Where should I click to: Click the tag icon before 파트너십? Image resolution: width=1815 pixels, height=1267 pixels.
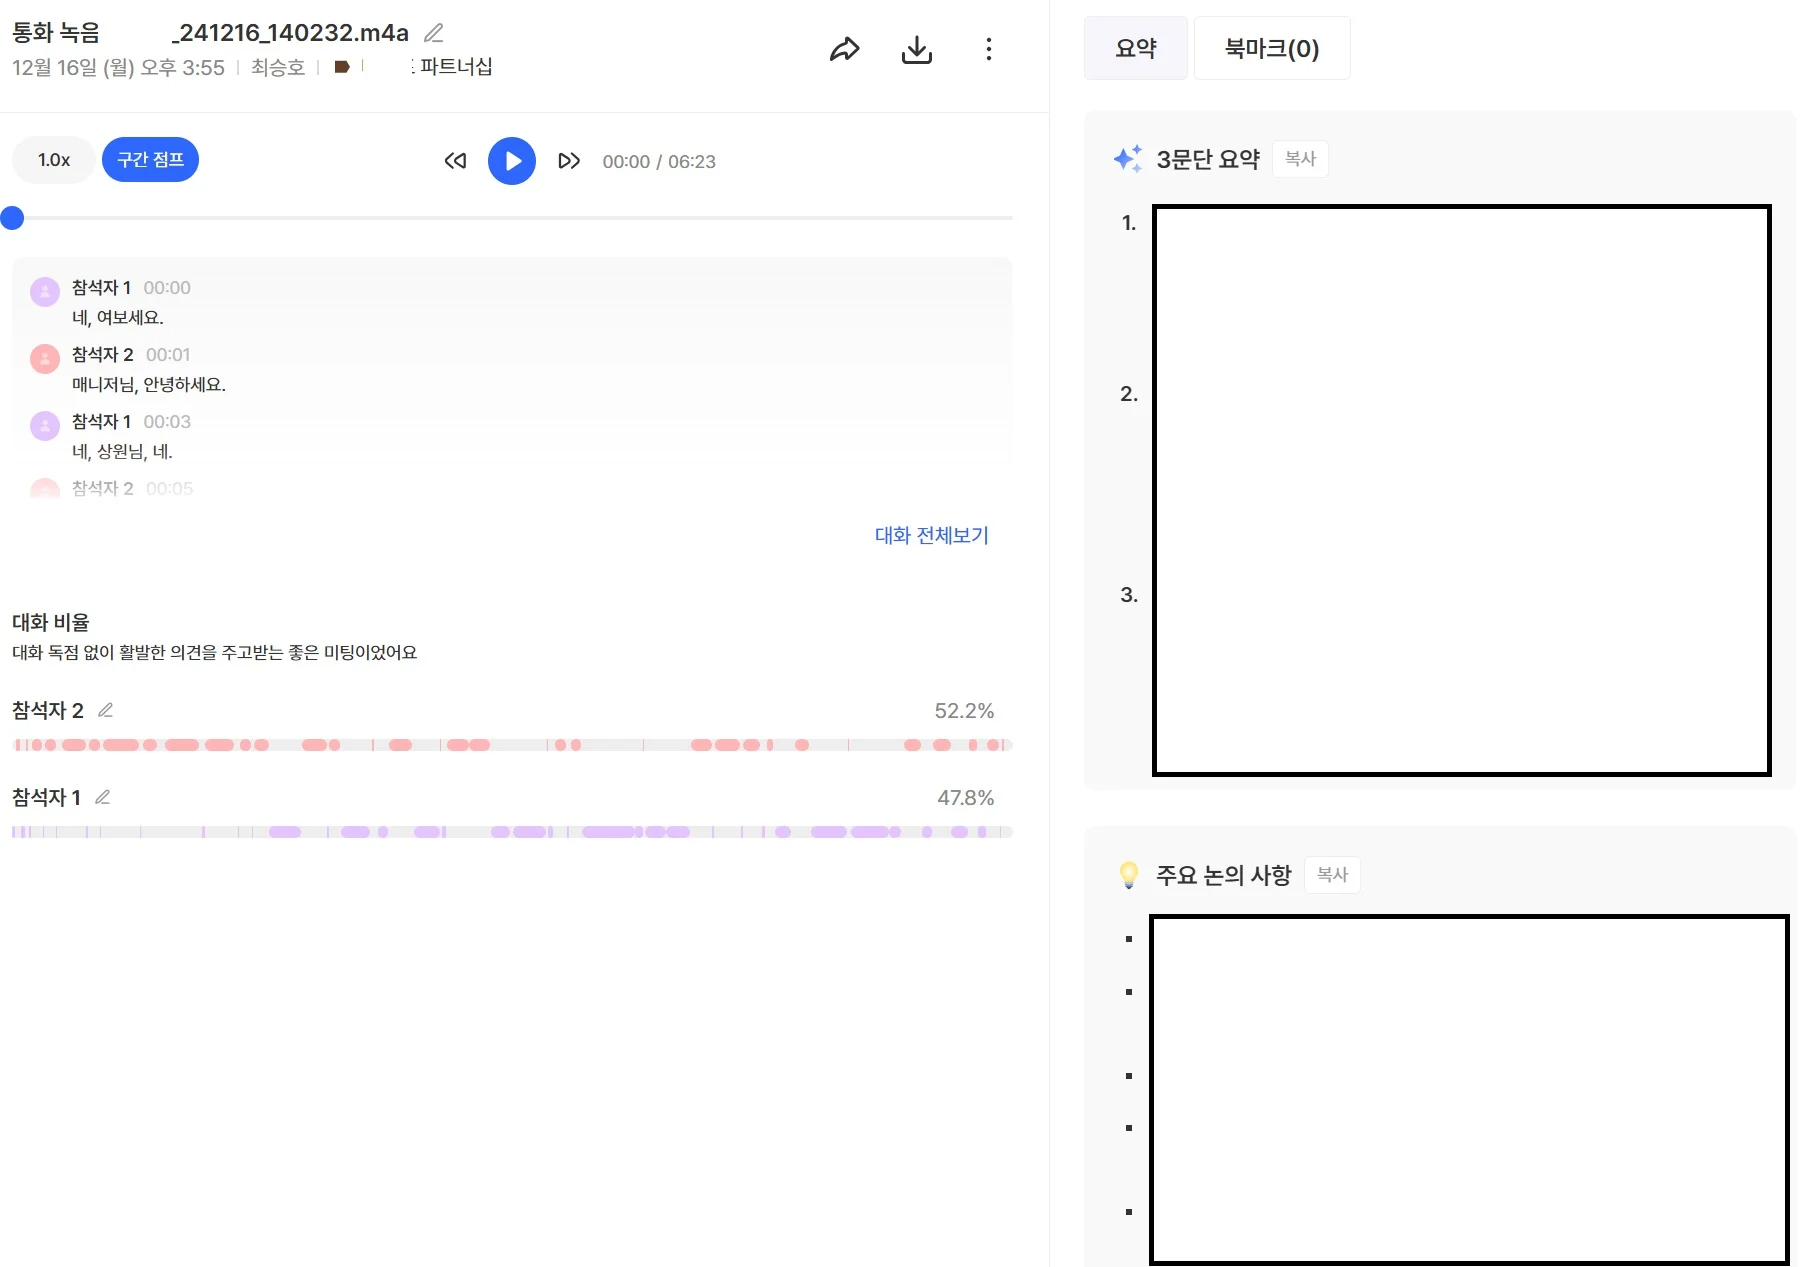pyautogui.click(x=342, y=66)
